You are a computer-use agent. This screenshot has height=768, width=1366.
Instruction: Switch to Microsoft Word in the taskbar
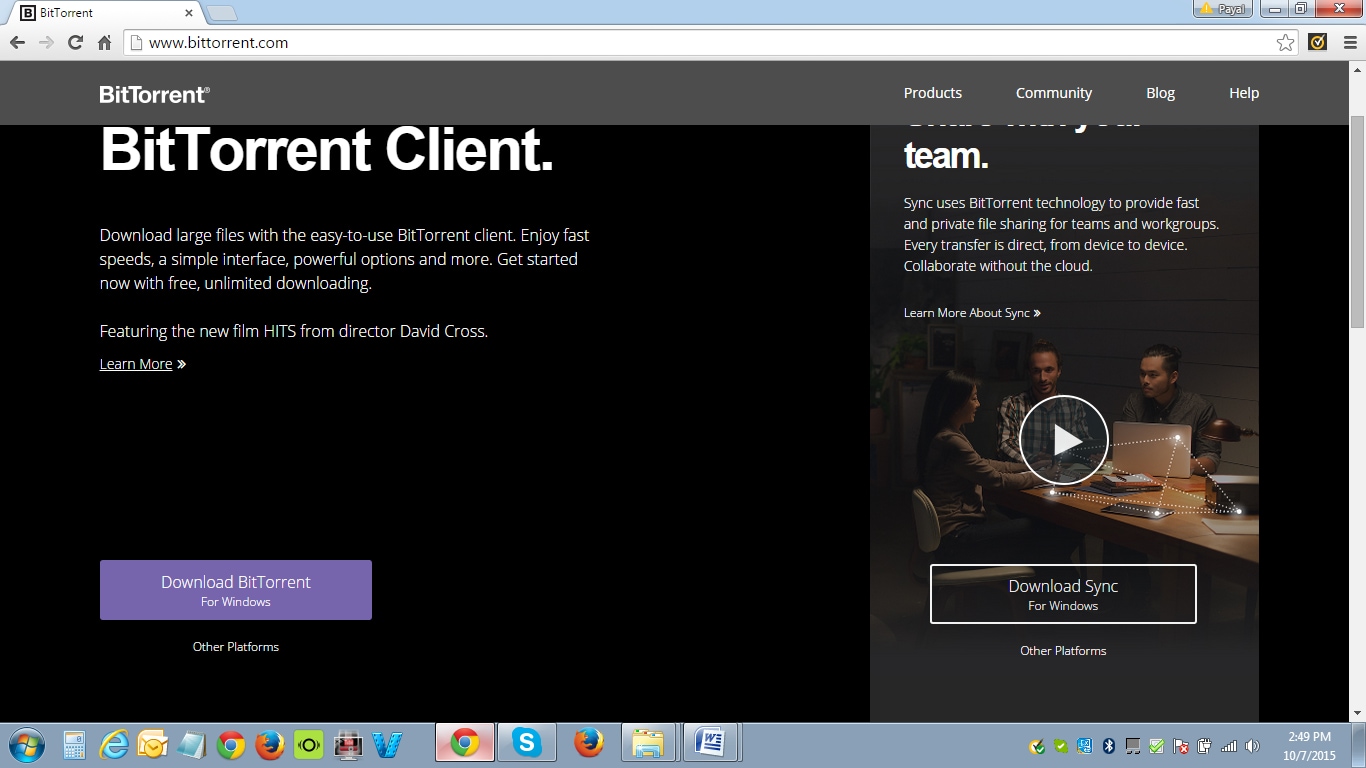pos(710,744)
